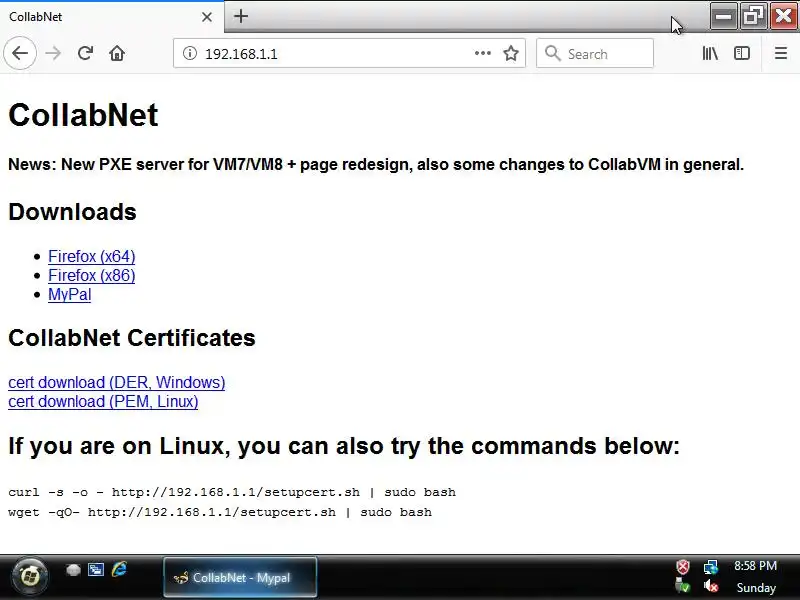Click the wget setupcert.sh command line
The image size is (800, 600).
220,512
